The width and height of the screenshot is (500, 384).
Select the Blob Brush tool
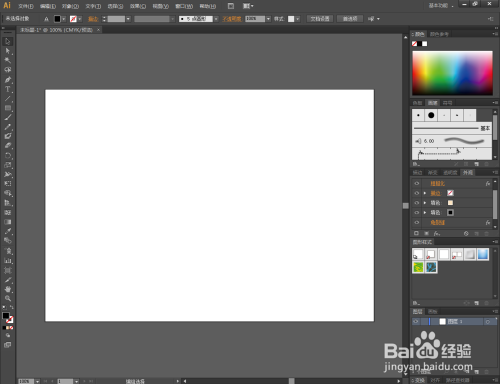(x=8, y=136)
